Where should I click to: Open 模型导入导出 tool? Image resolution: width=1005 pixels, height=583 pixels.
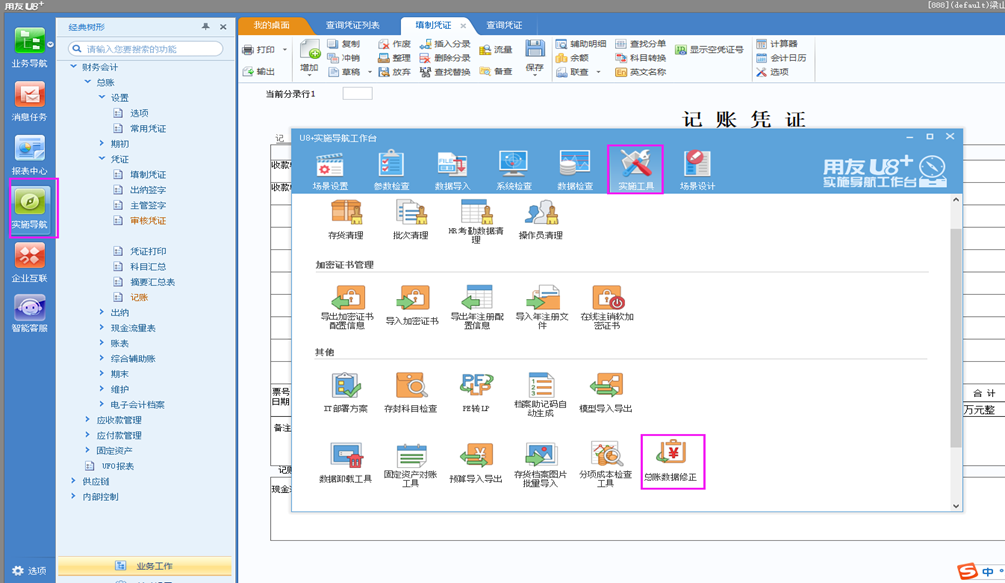pos(606,393)
